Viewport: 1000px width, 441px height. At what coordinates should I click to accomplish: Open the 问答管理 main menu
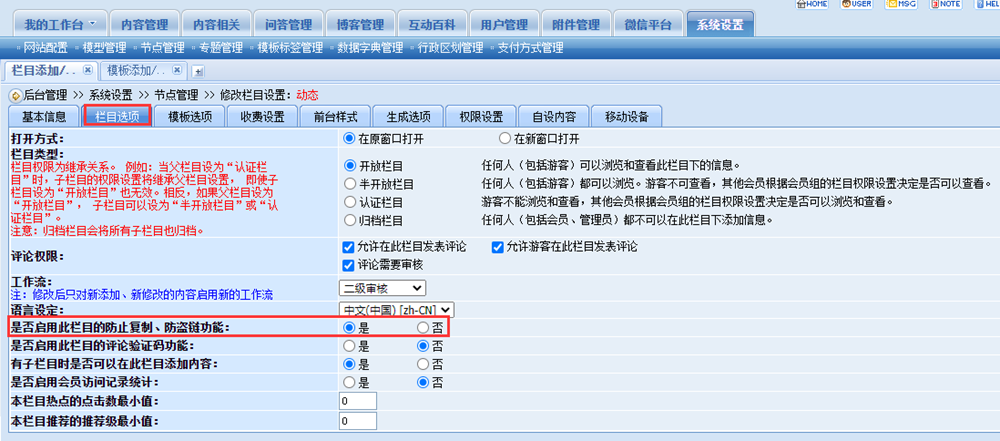pyautogui.click(x=288, y=25)
